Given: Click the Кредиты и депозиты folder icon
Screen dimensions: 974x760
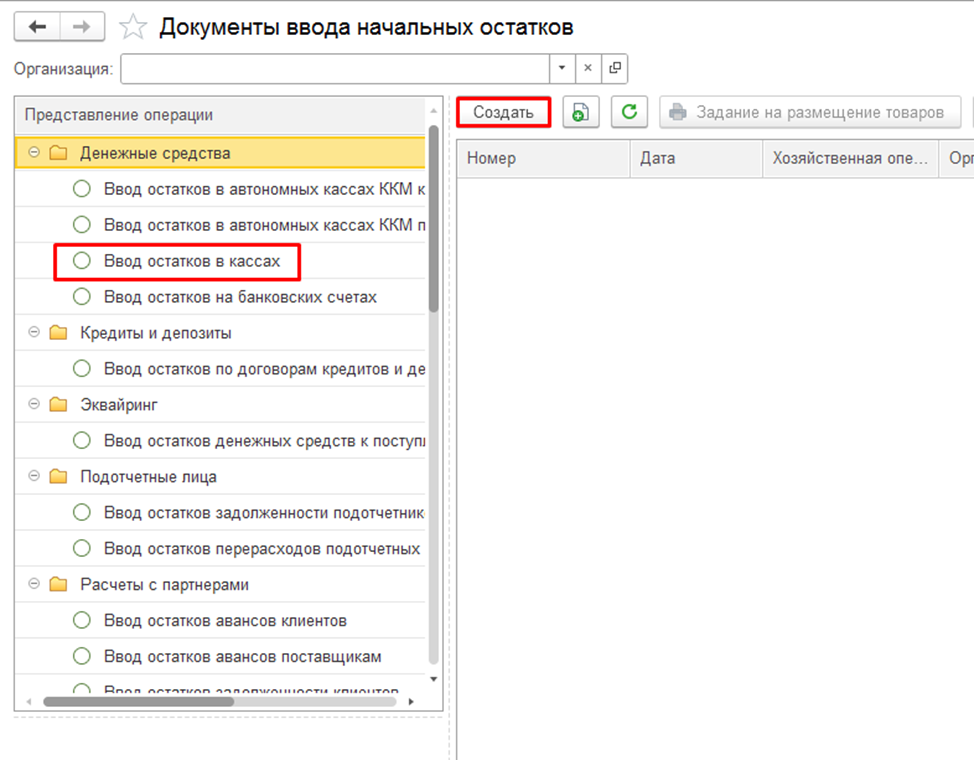Looking at the screenshot, I should point(58,333).
